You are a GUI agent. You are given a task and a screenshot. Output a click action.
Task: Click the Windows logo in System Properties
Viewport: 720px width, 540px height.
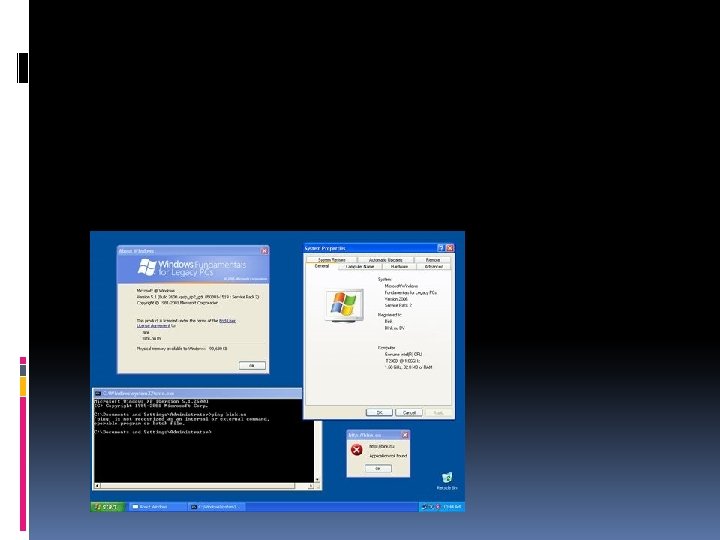tap(344, 305)
